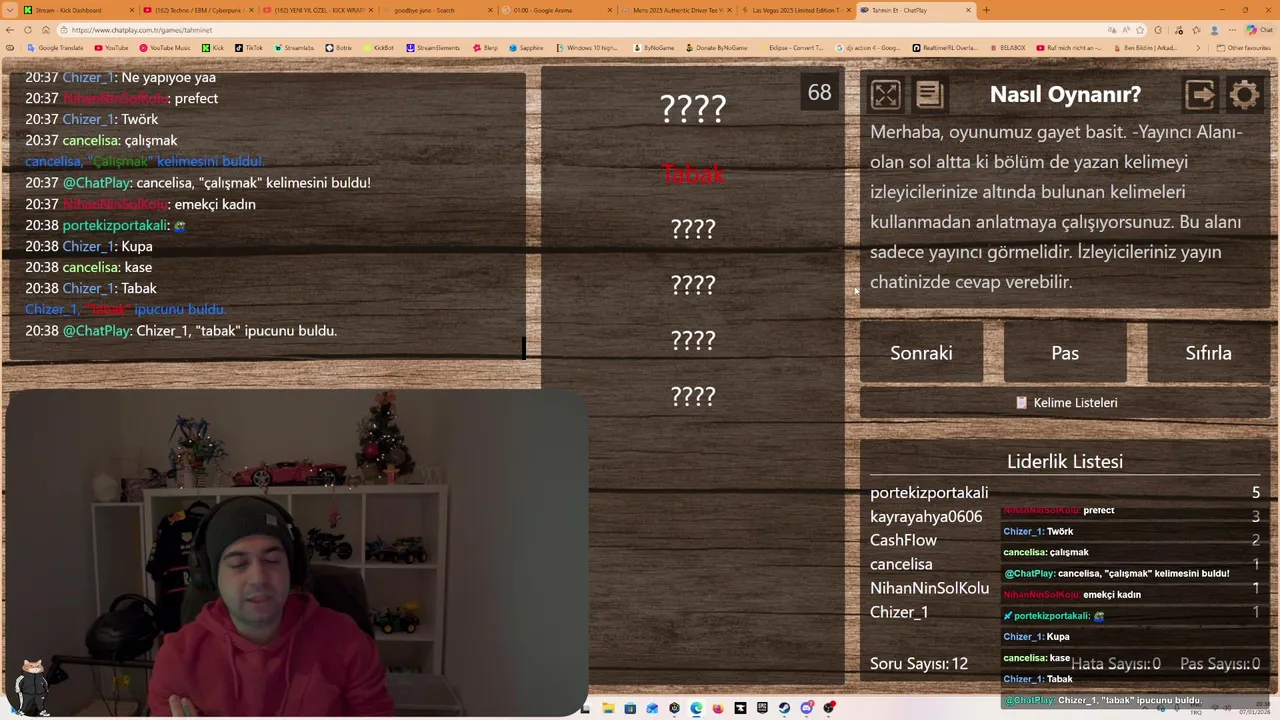1280x720 pixels.
Task: Open YouTube bookmark
Action: (111, 48)
